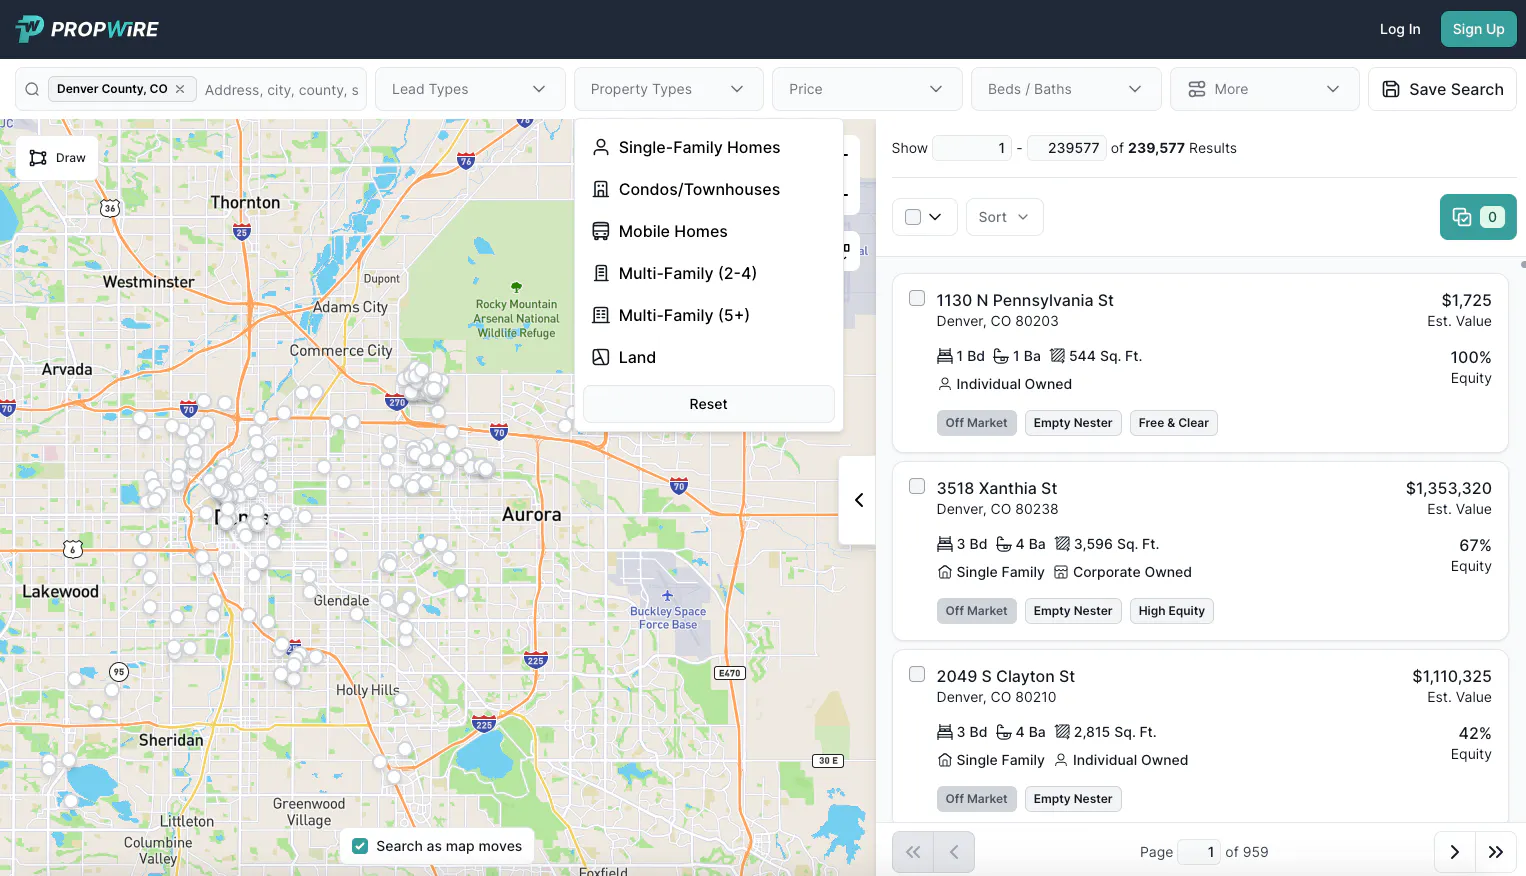Select the 3518 Xanthia St listing checkbox
The image size is (1526, 876).
916,486
